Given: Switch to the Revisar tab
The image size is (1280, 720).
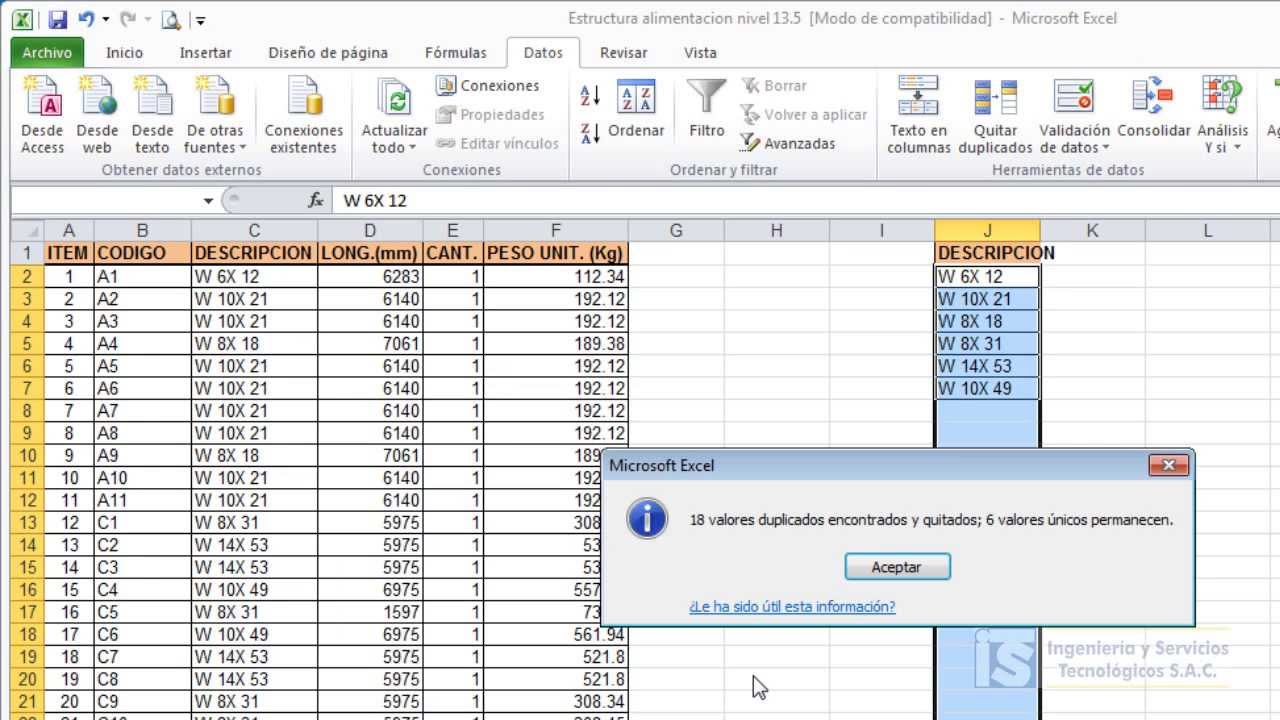Looking at the screenshot, I should [623, 53].
